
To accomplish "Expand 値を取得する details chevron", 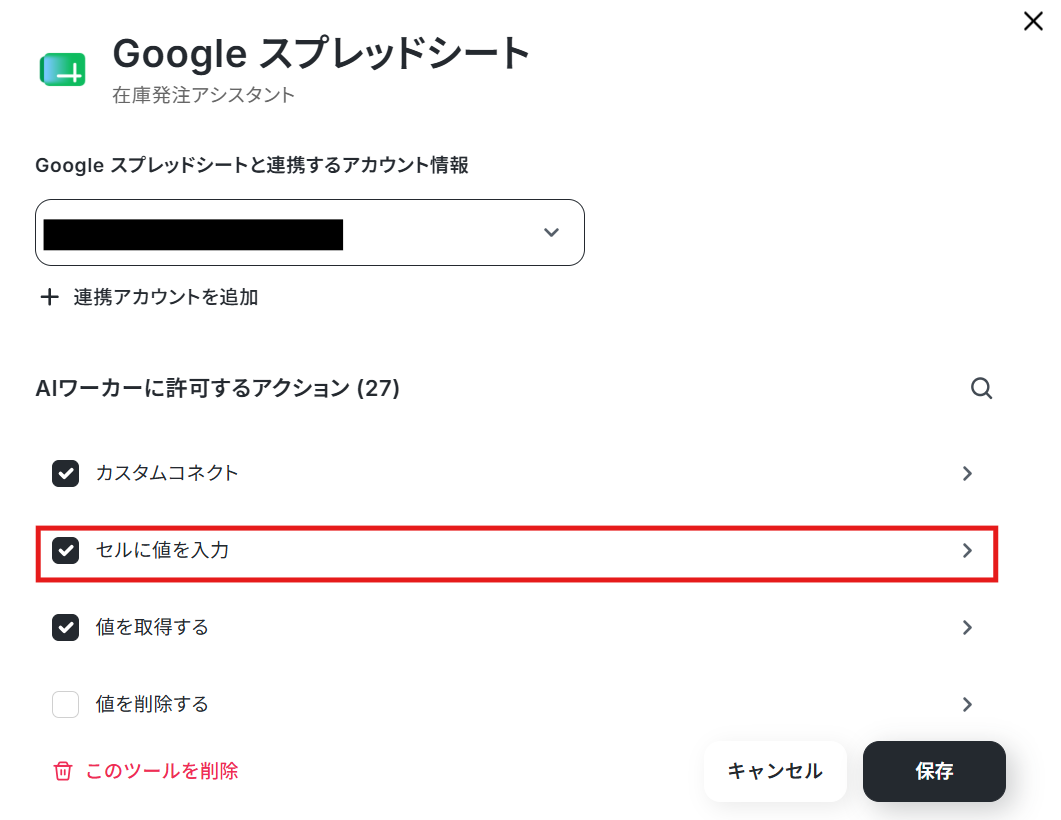I will [968, 628].
